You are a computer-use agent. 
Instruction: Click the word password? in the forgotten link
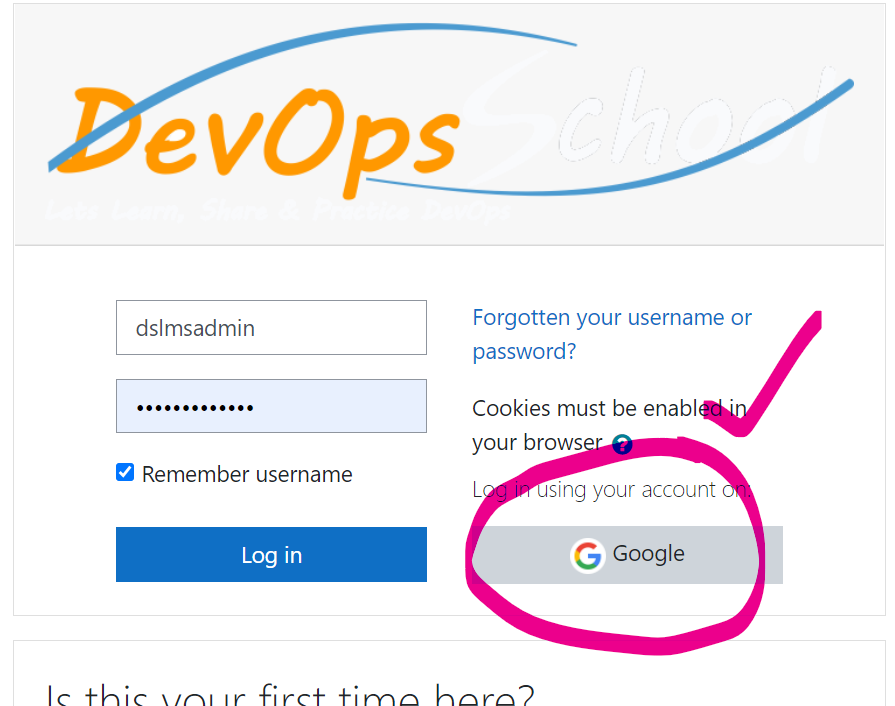tap(524, 352)
